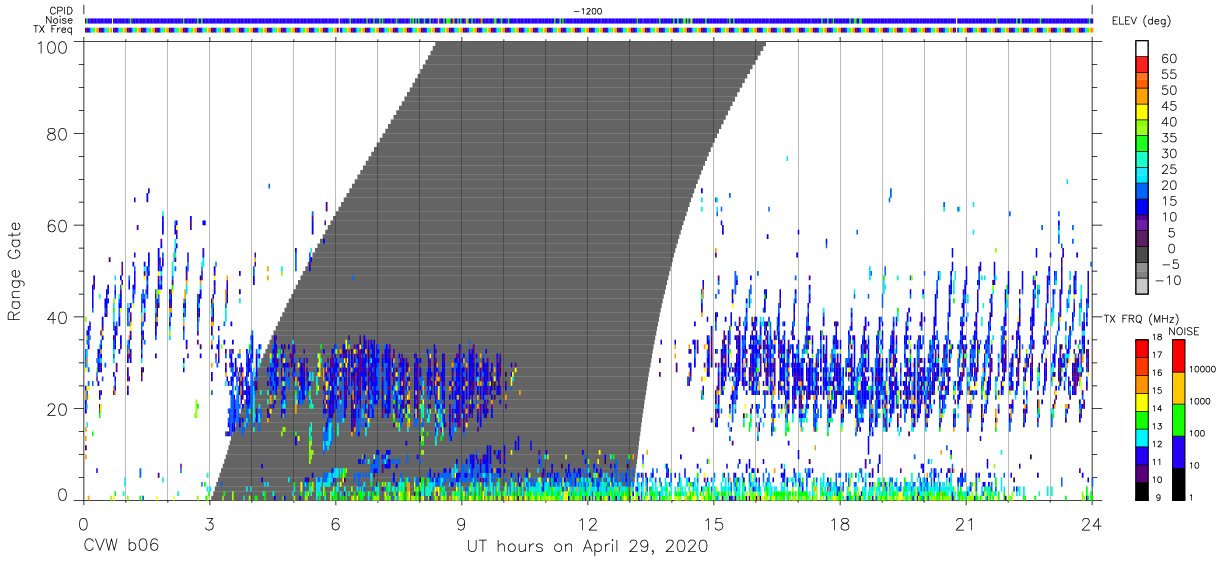Click the 18 hour tick on time axis
The height and width of the screenshot is (567, 1228).
[x=839, y=524]
